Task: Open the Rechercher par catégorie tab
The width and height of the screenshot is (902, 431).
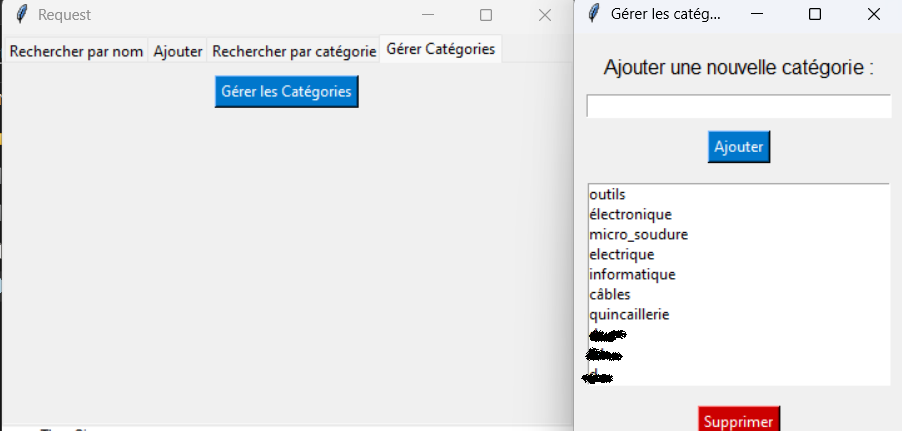Action: [x=294, y=51]
